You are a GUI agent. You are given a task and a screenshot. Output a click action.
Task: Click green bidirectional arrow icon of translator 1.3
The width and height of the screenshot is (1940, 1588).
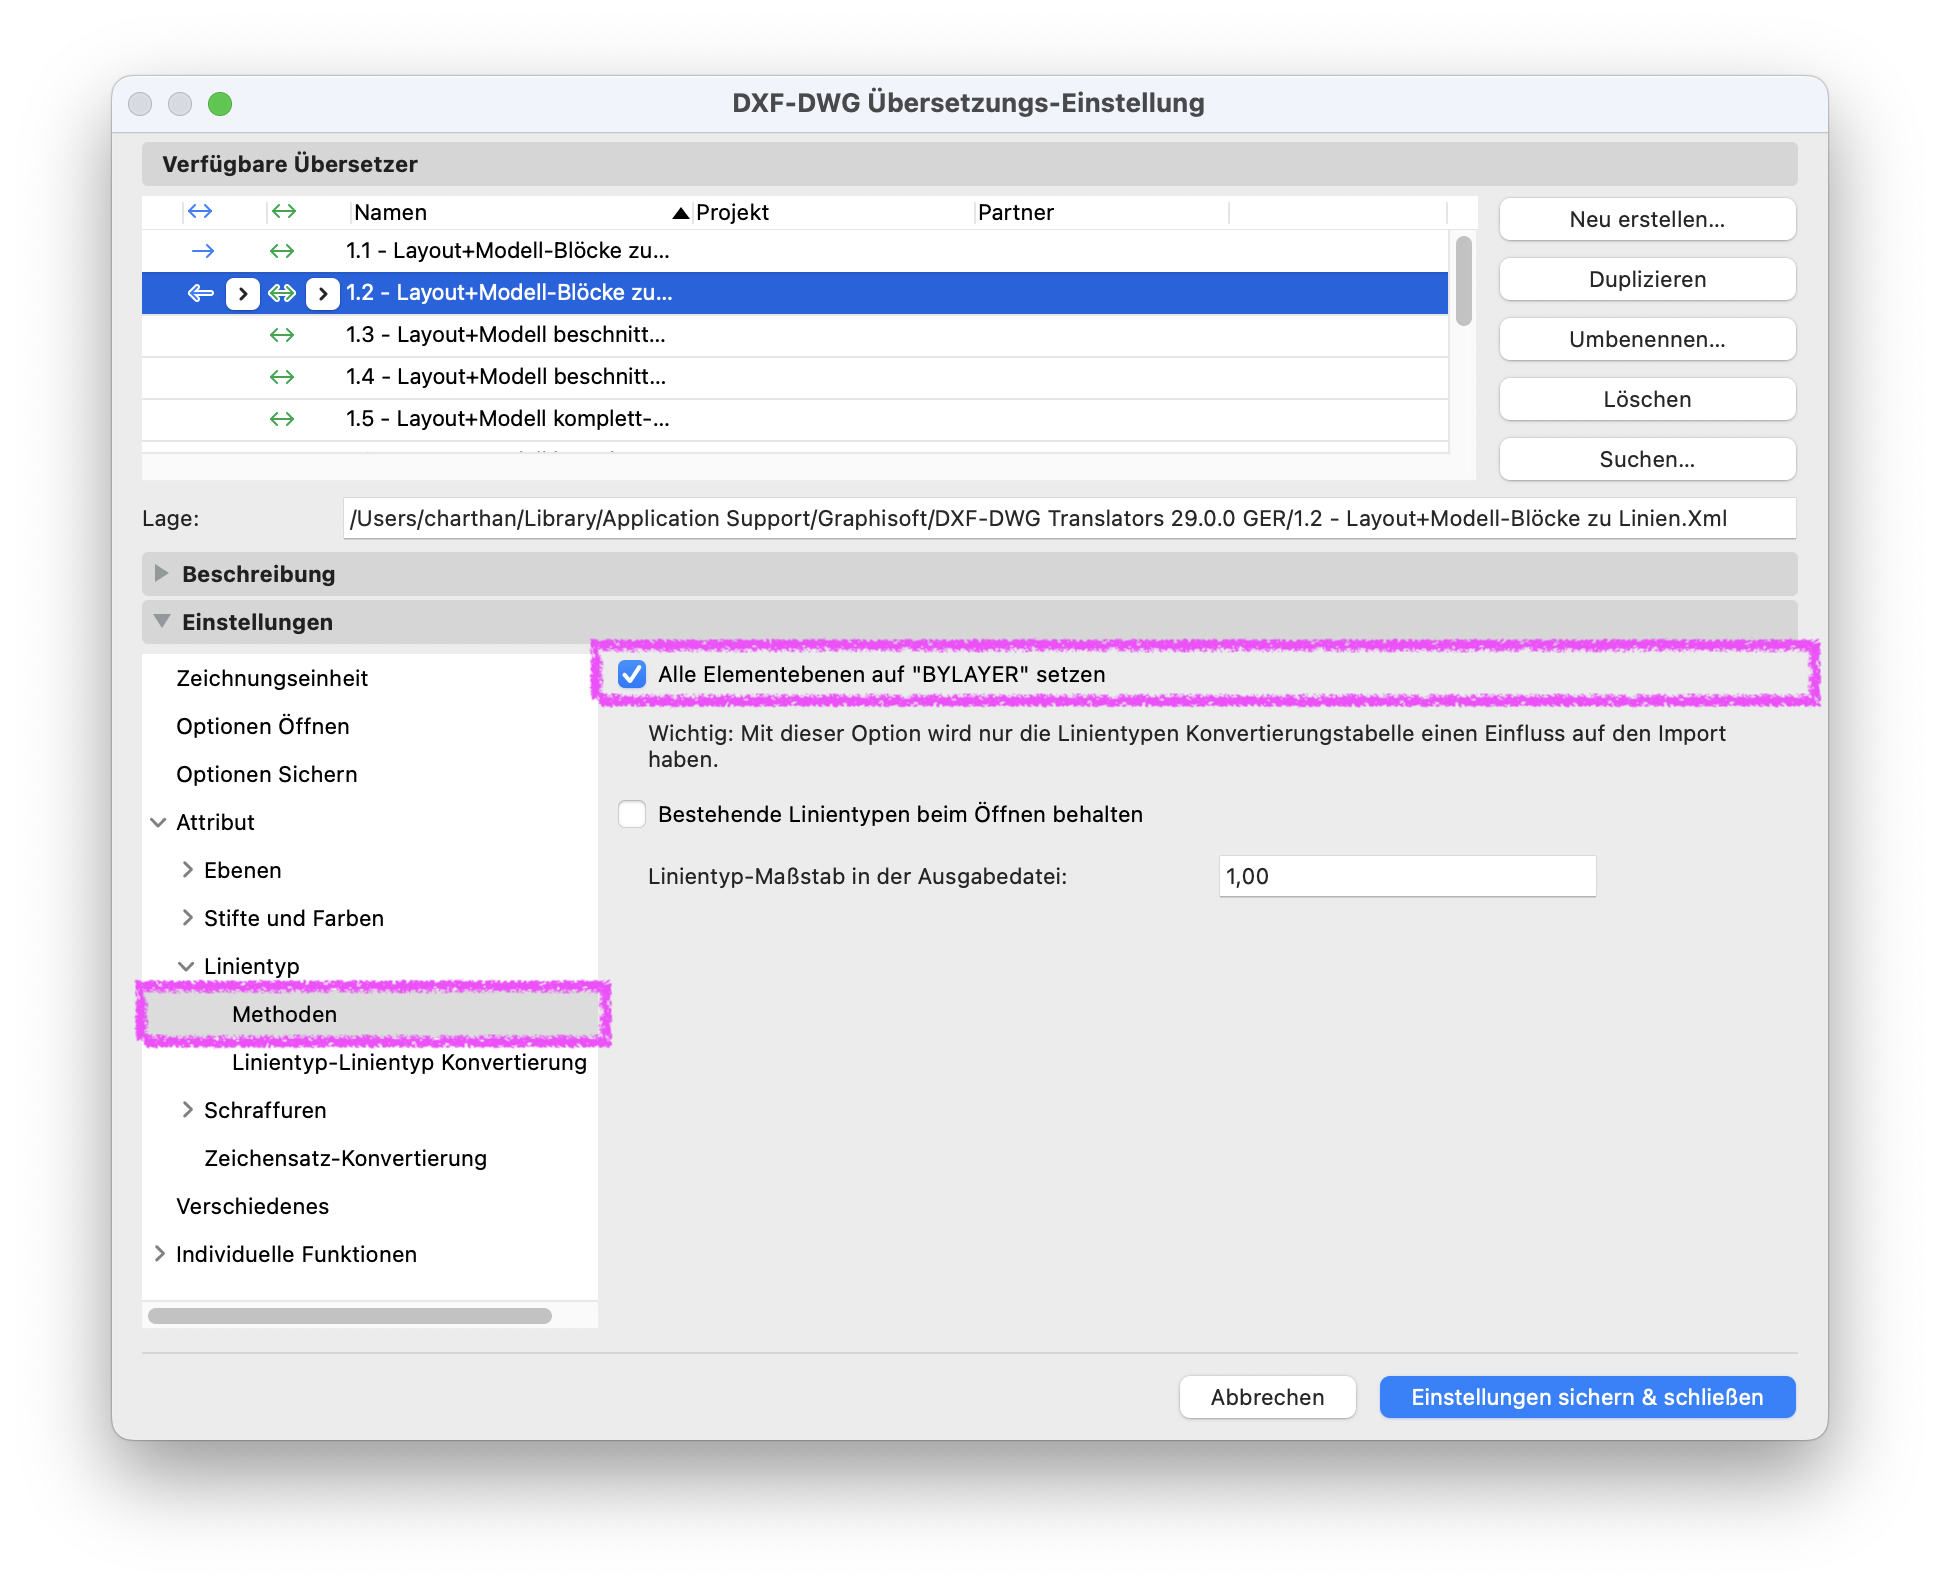tap(282, 335)
